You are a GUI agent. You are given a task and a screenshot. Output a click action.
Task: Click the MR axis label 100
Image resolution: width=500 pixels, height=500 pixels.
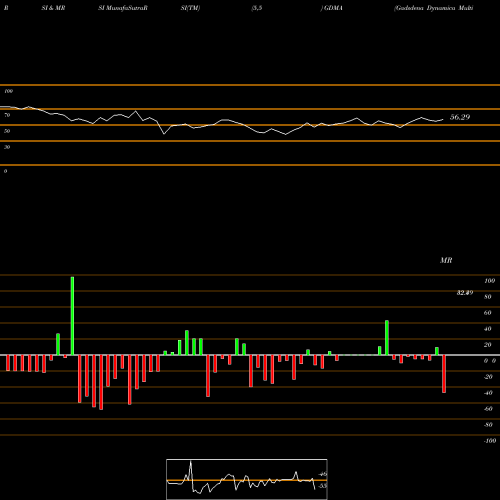tap(490, 281)
